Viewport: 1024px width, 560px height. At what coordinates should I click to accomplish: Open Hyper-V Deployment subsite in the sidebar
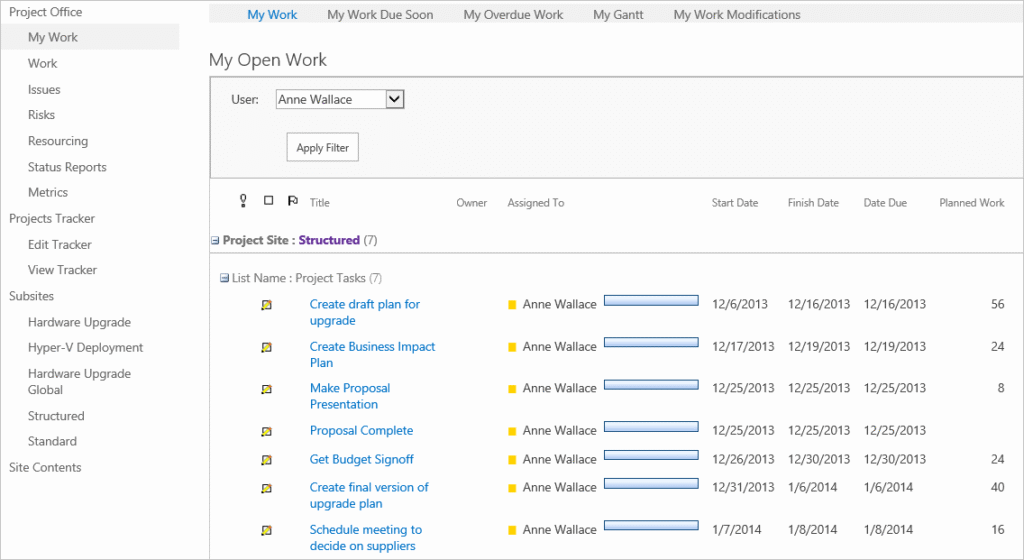click(x=85, y=348)
